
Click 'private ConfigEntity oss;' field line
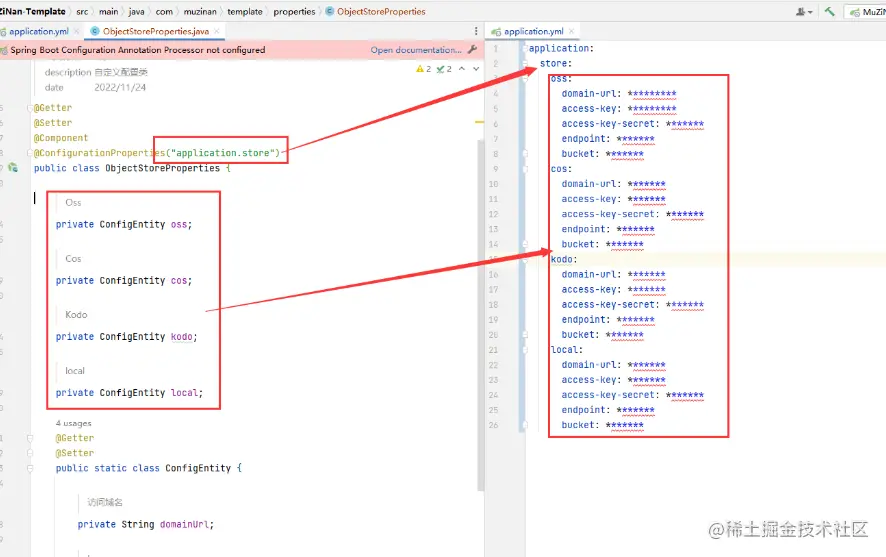(124, 224)
